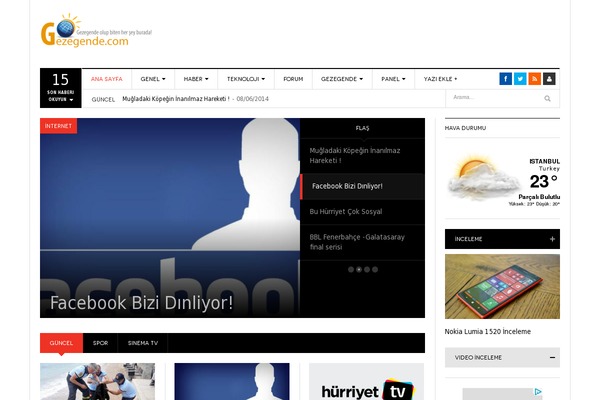This screenshot has width=600, height=400.
Task: Open ticker headline Muğladaki Köpeğin İnanılmaz Hareketi
Action: point(176,99)
